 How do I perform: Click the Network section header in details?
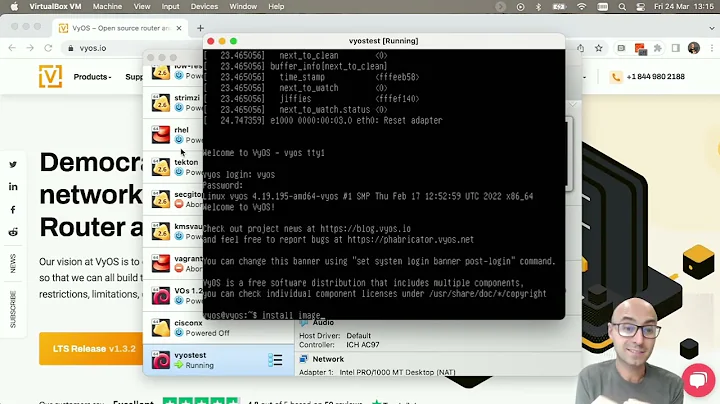tap(328, 359)
